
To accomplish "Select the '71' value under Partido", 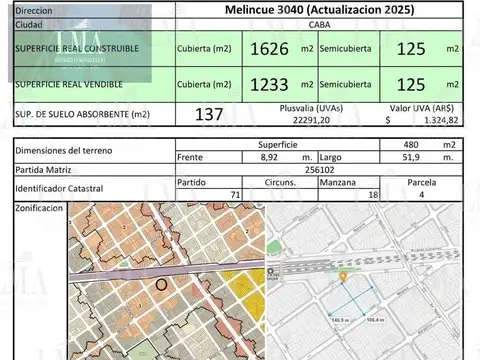I will (x=235, y=195).
